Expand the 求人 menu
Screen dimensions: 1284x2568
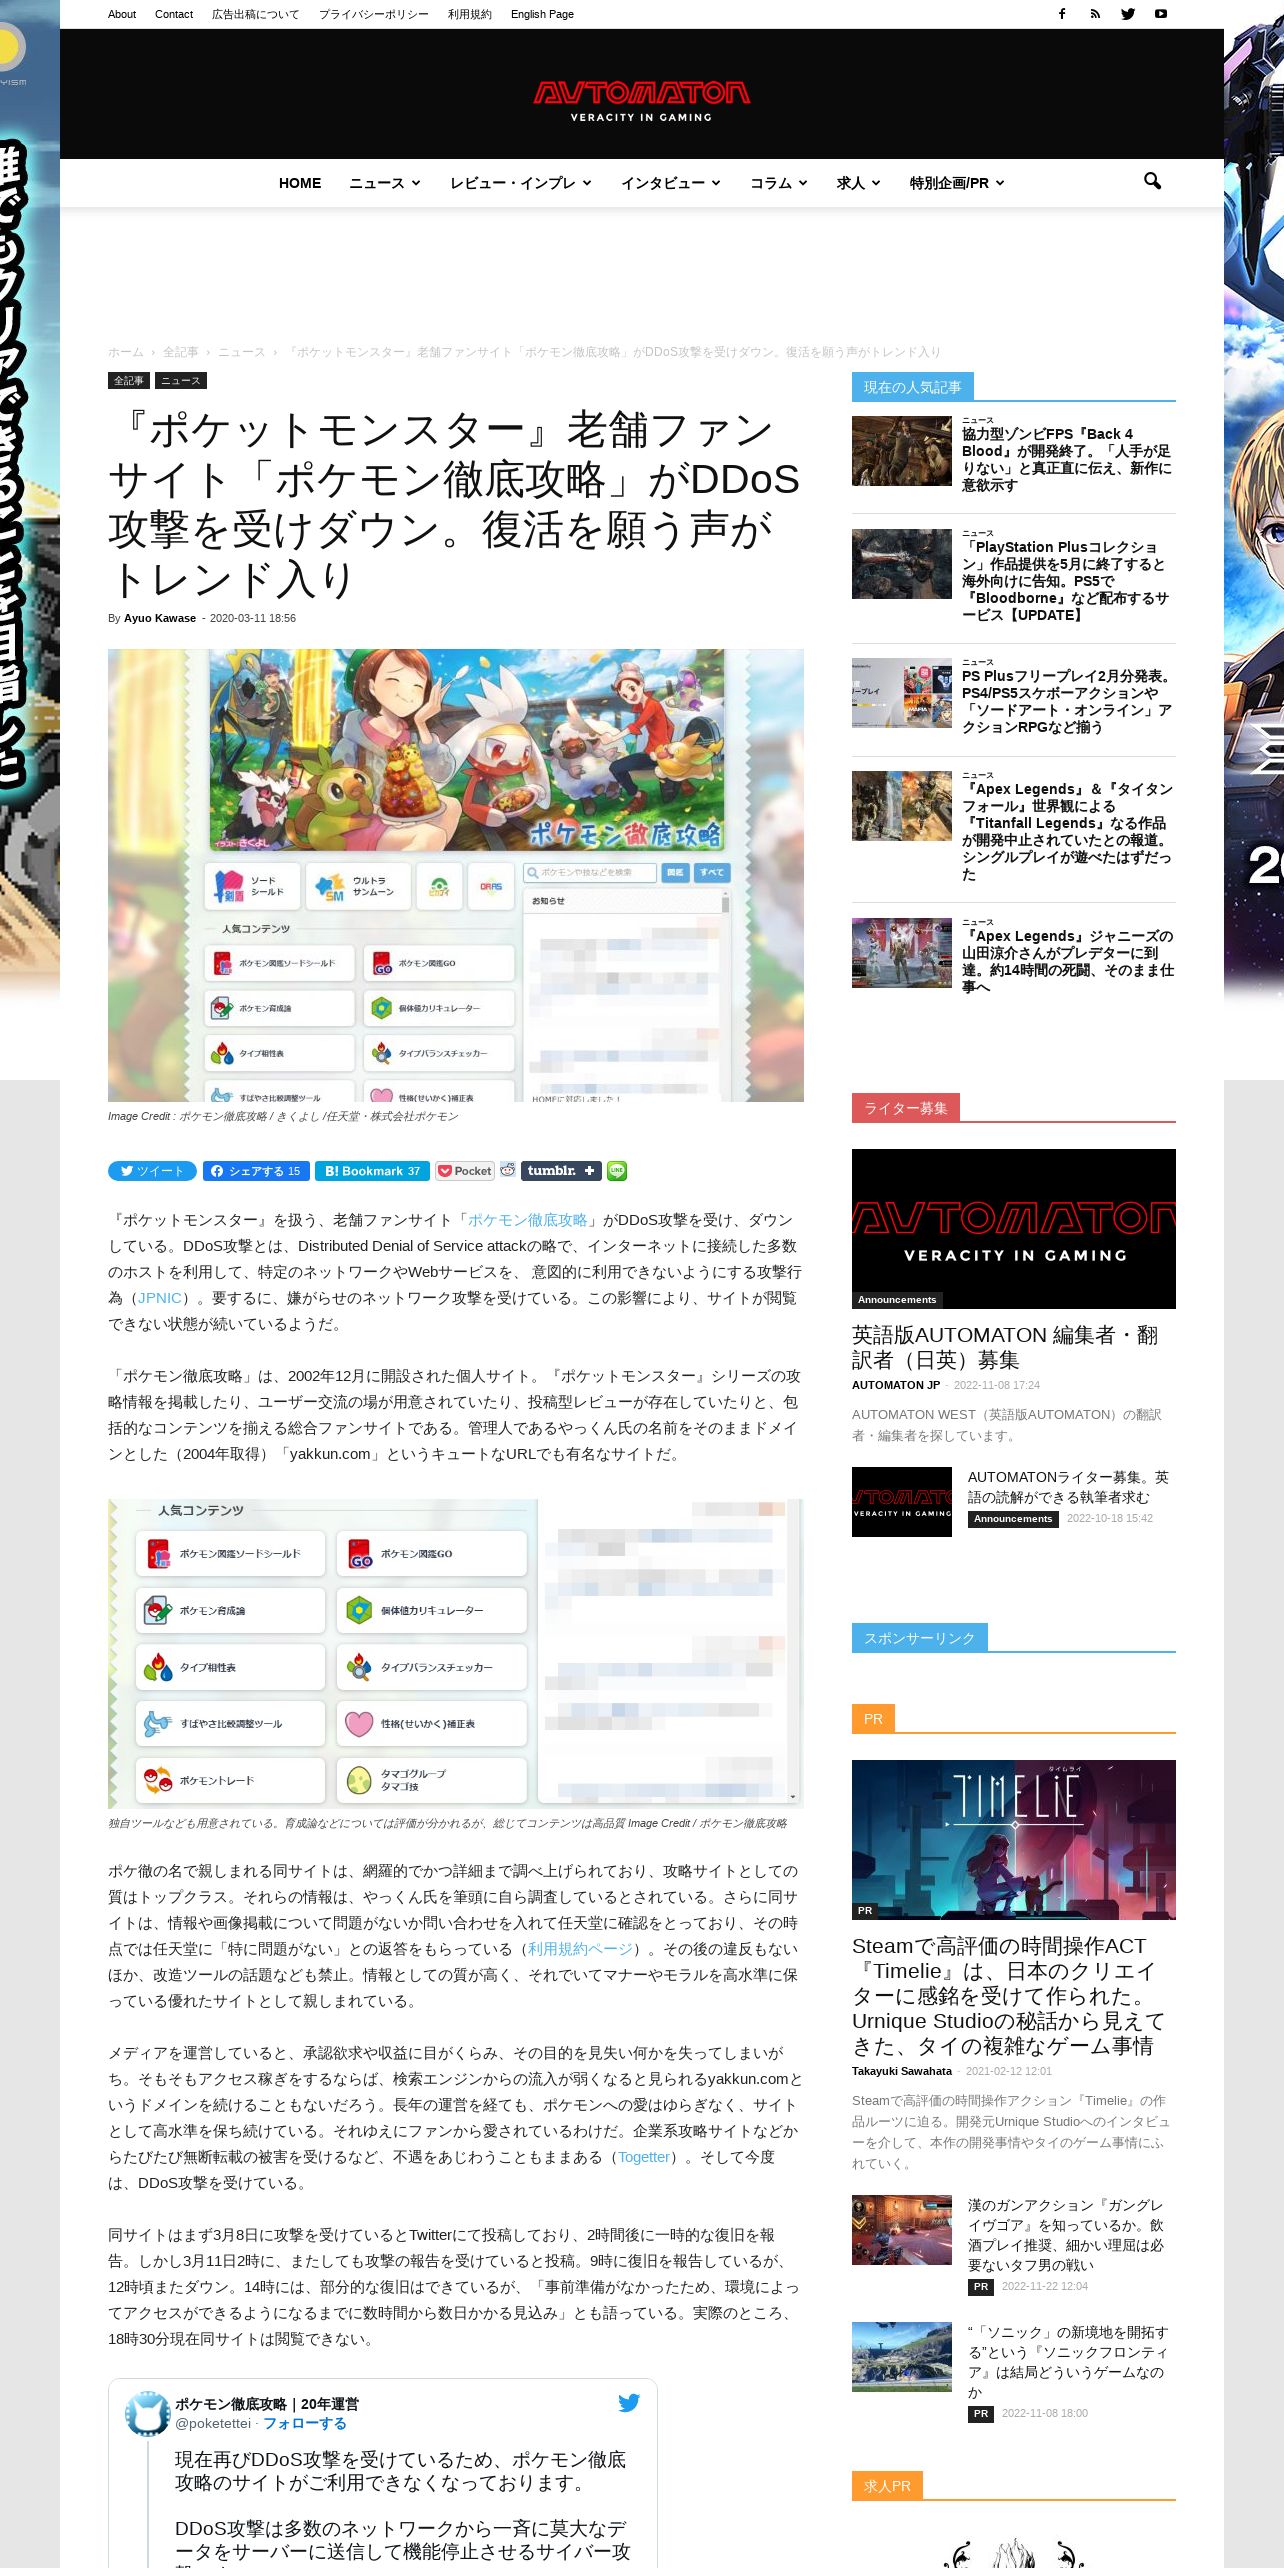pos(859,183)
